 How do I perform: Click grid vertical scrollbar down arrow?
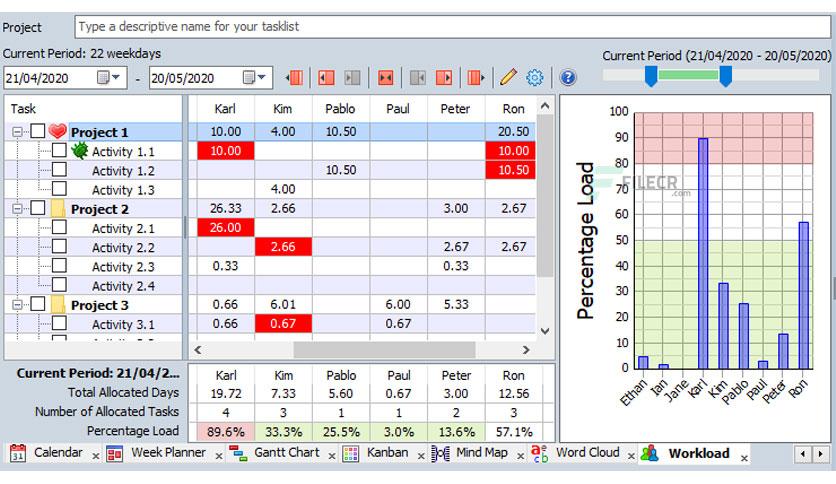pos(545,331)
